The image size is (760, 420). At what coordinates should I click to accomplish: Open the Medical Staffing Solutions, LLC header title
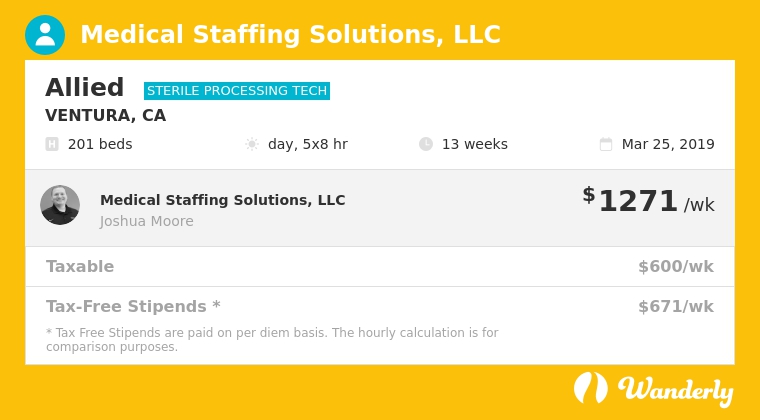[x=290, y=35]
